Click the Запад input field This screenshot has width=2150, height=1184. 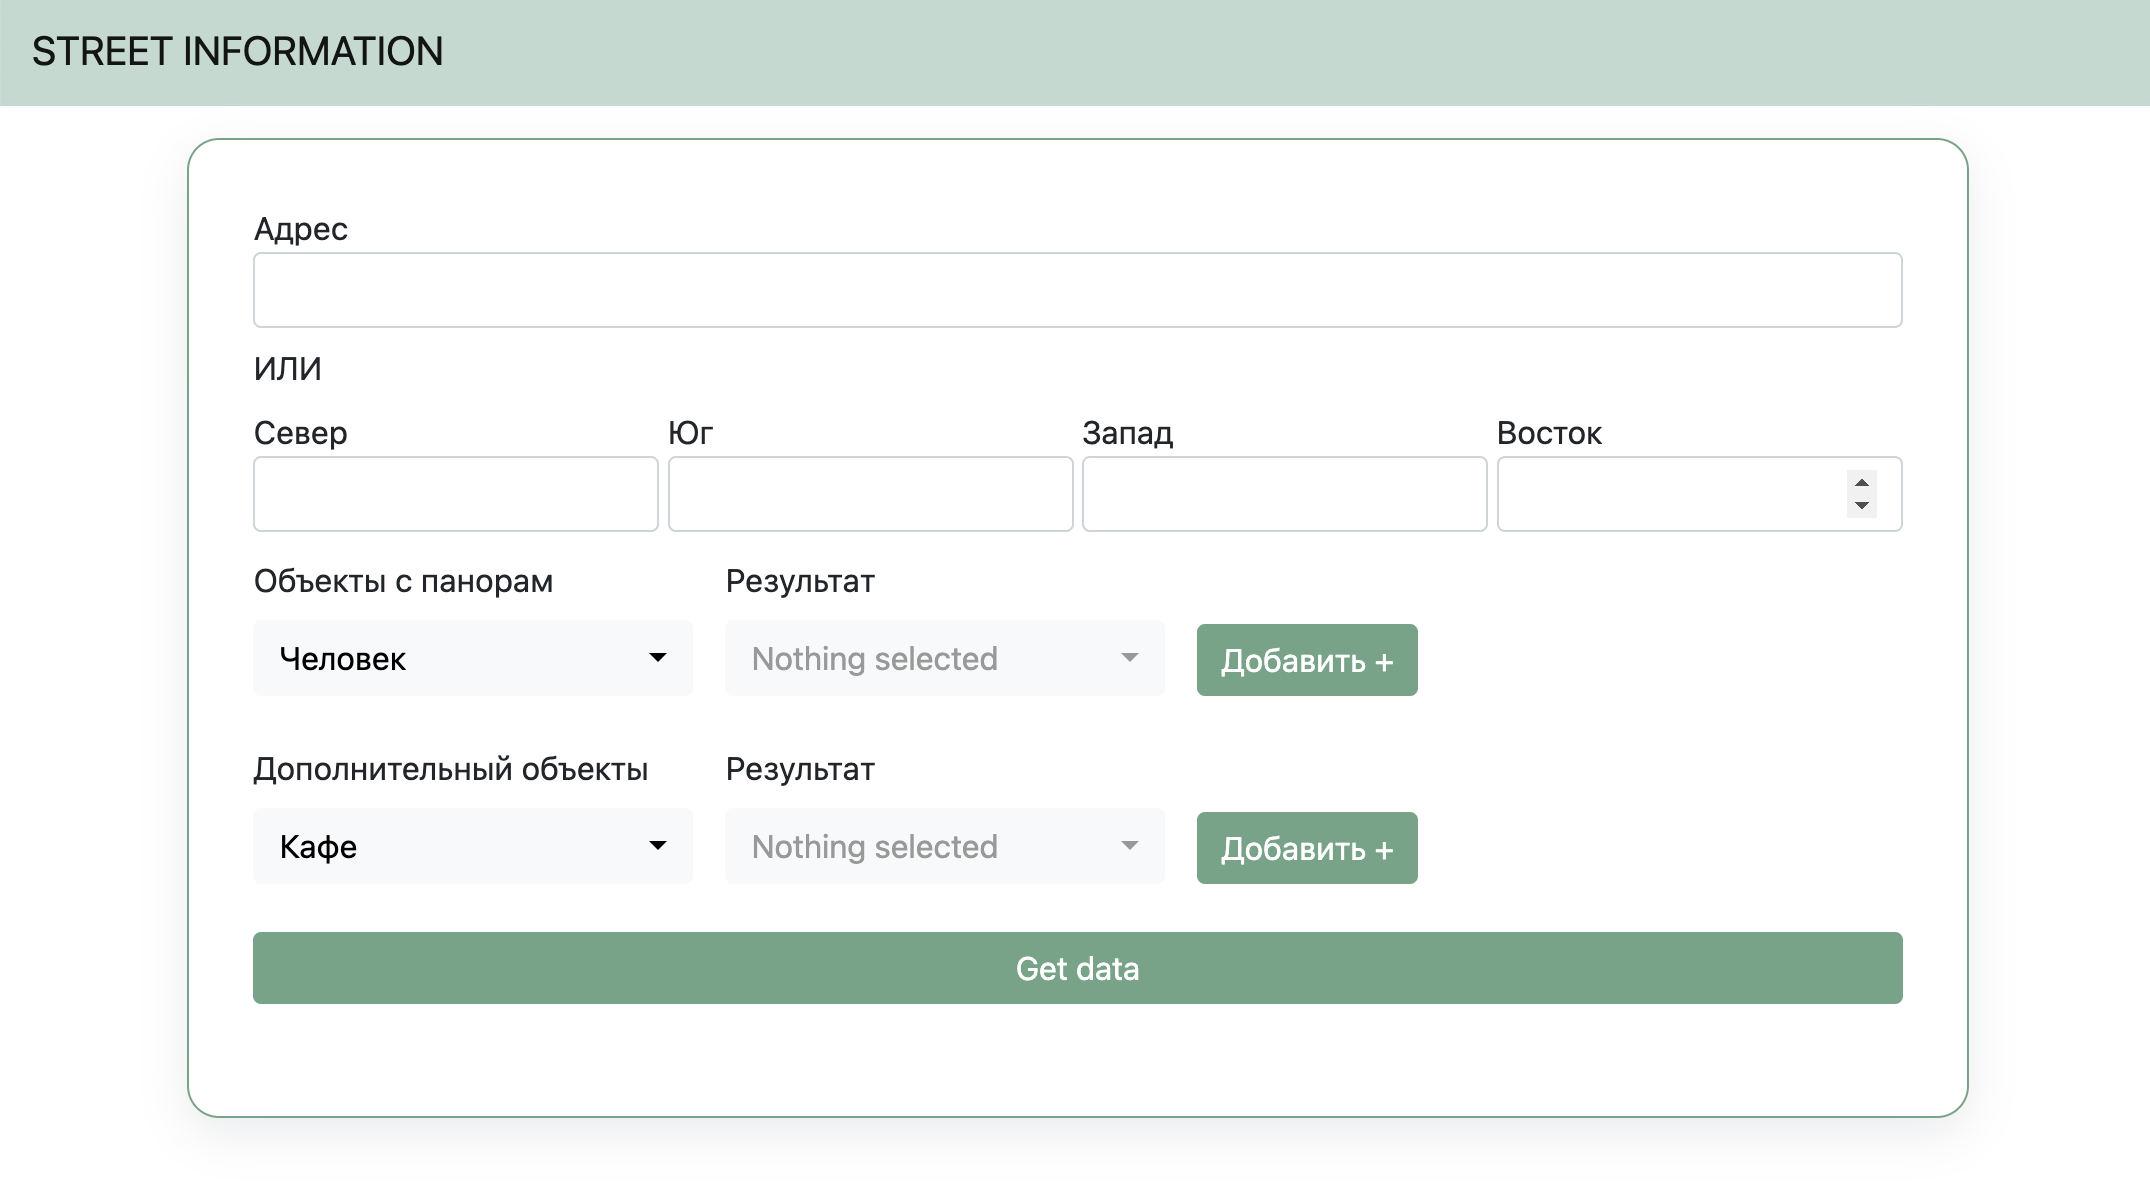(1284, 494)
